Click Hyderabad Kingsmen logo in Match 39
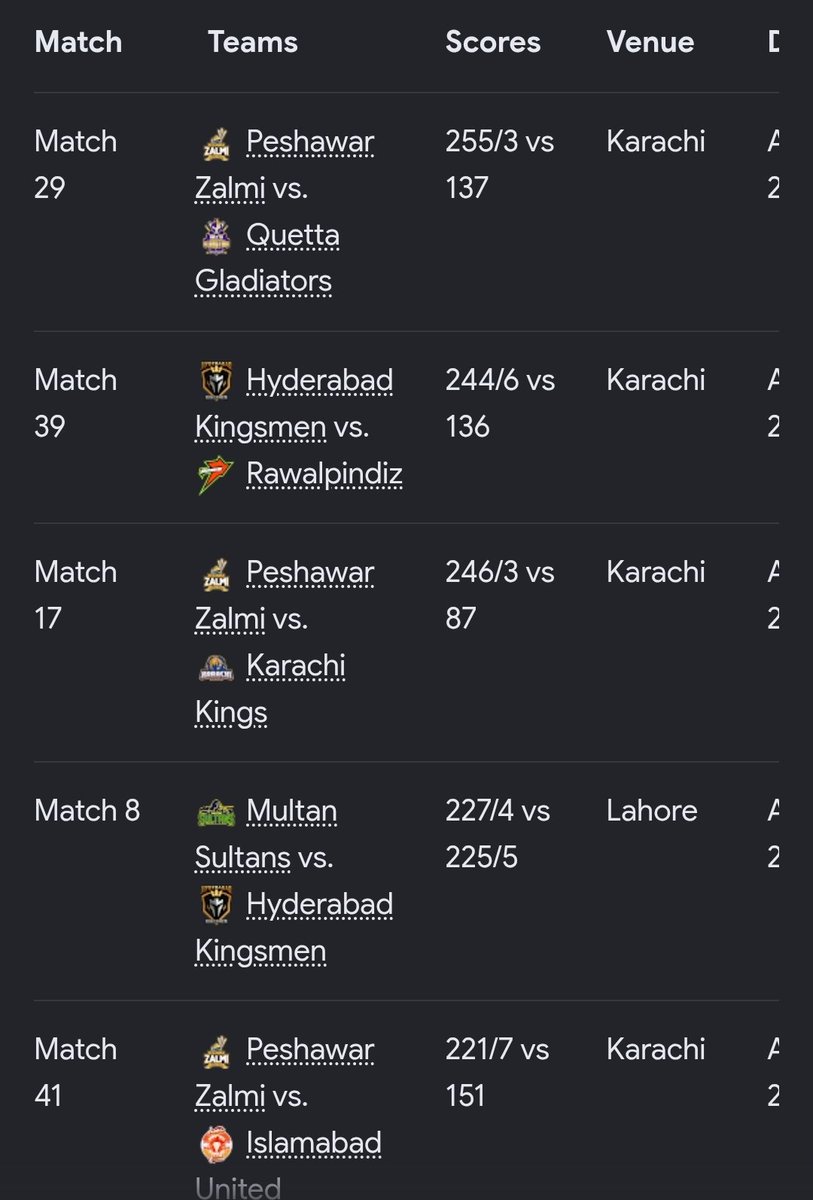Image resolution: width=813 pixels, height=1200 pixels. click(x=216, y=381)
